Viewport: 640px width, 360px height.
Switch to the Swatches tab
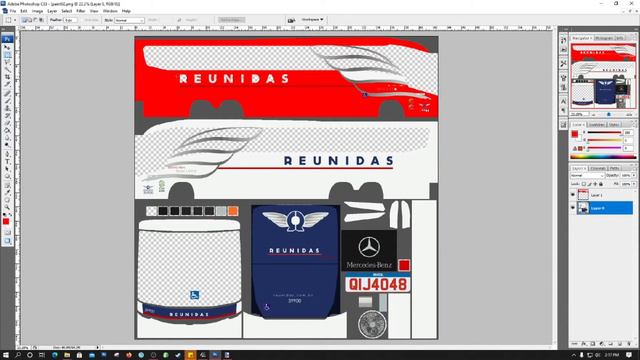(597, 124)
